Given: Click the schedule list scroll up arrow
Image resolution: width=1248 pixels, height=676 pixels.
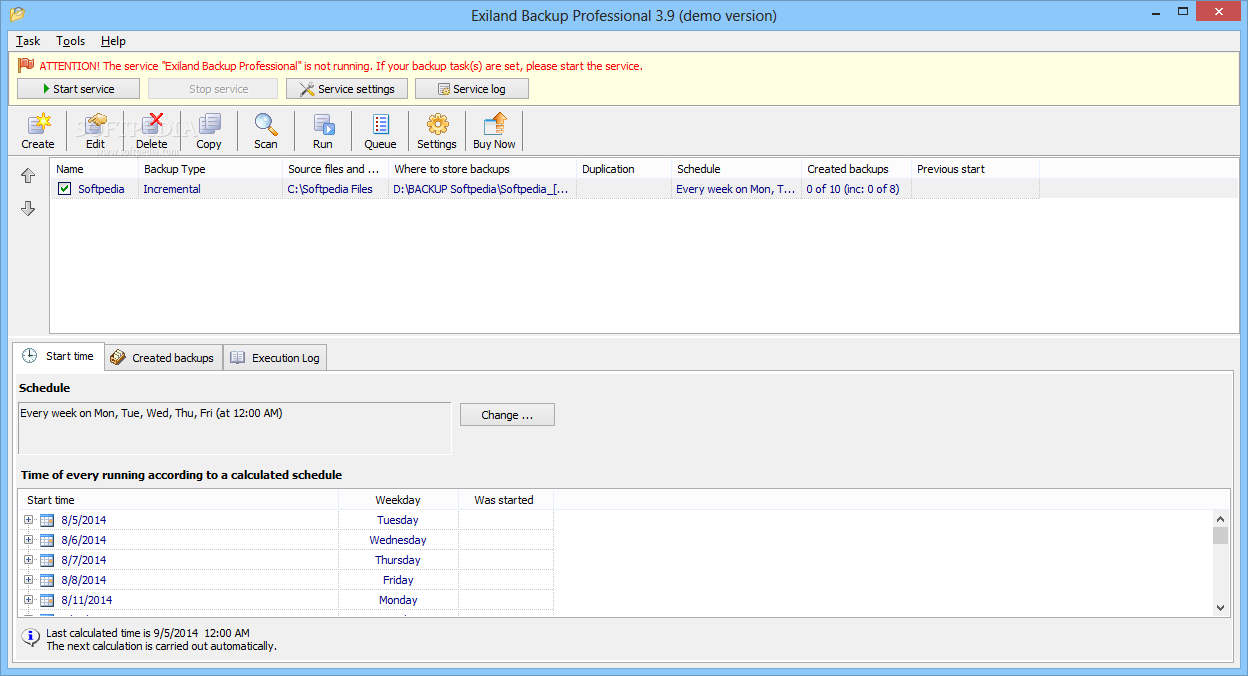Looking at the screenshot, I should [x=1220, y=518].
